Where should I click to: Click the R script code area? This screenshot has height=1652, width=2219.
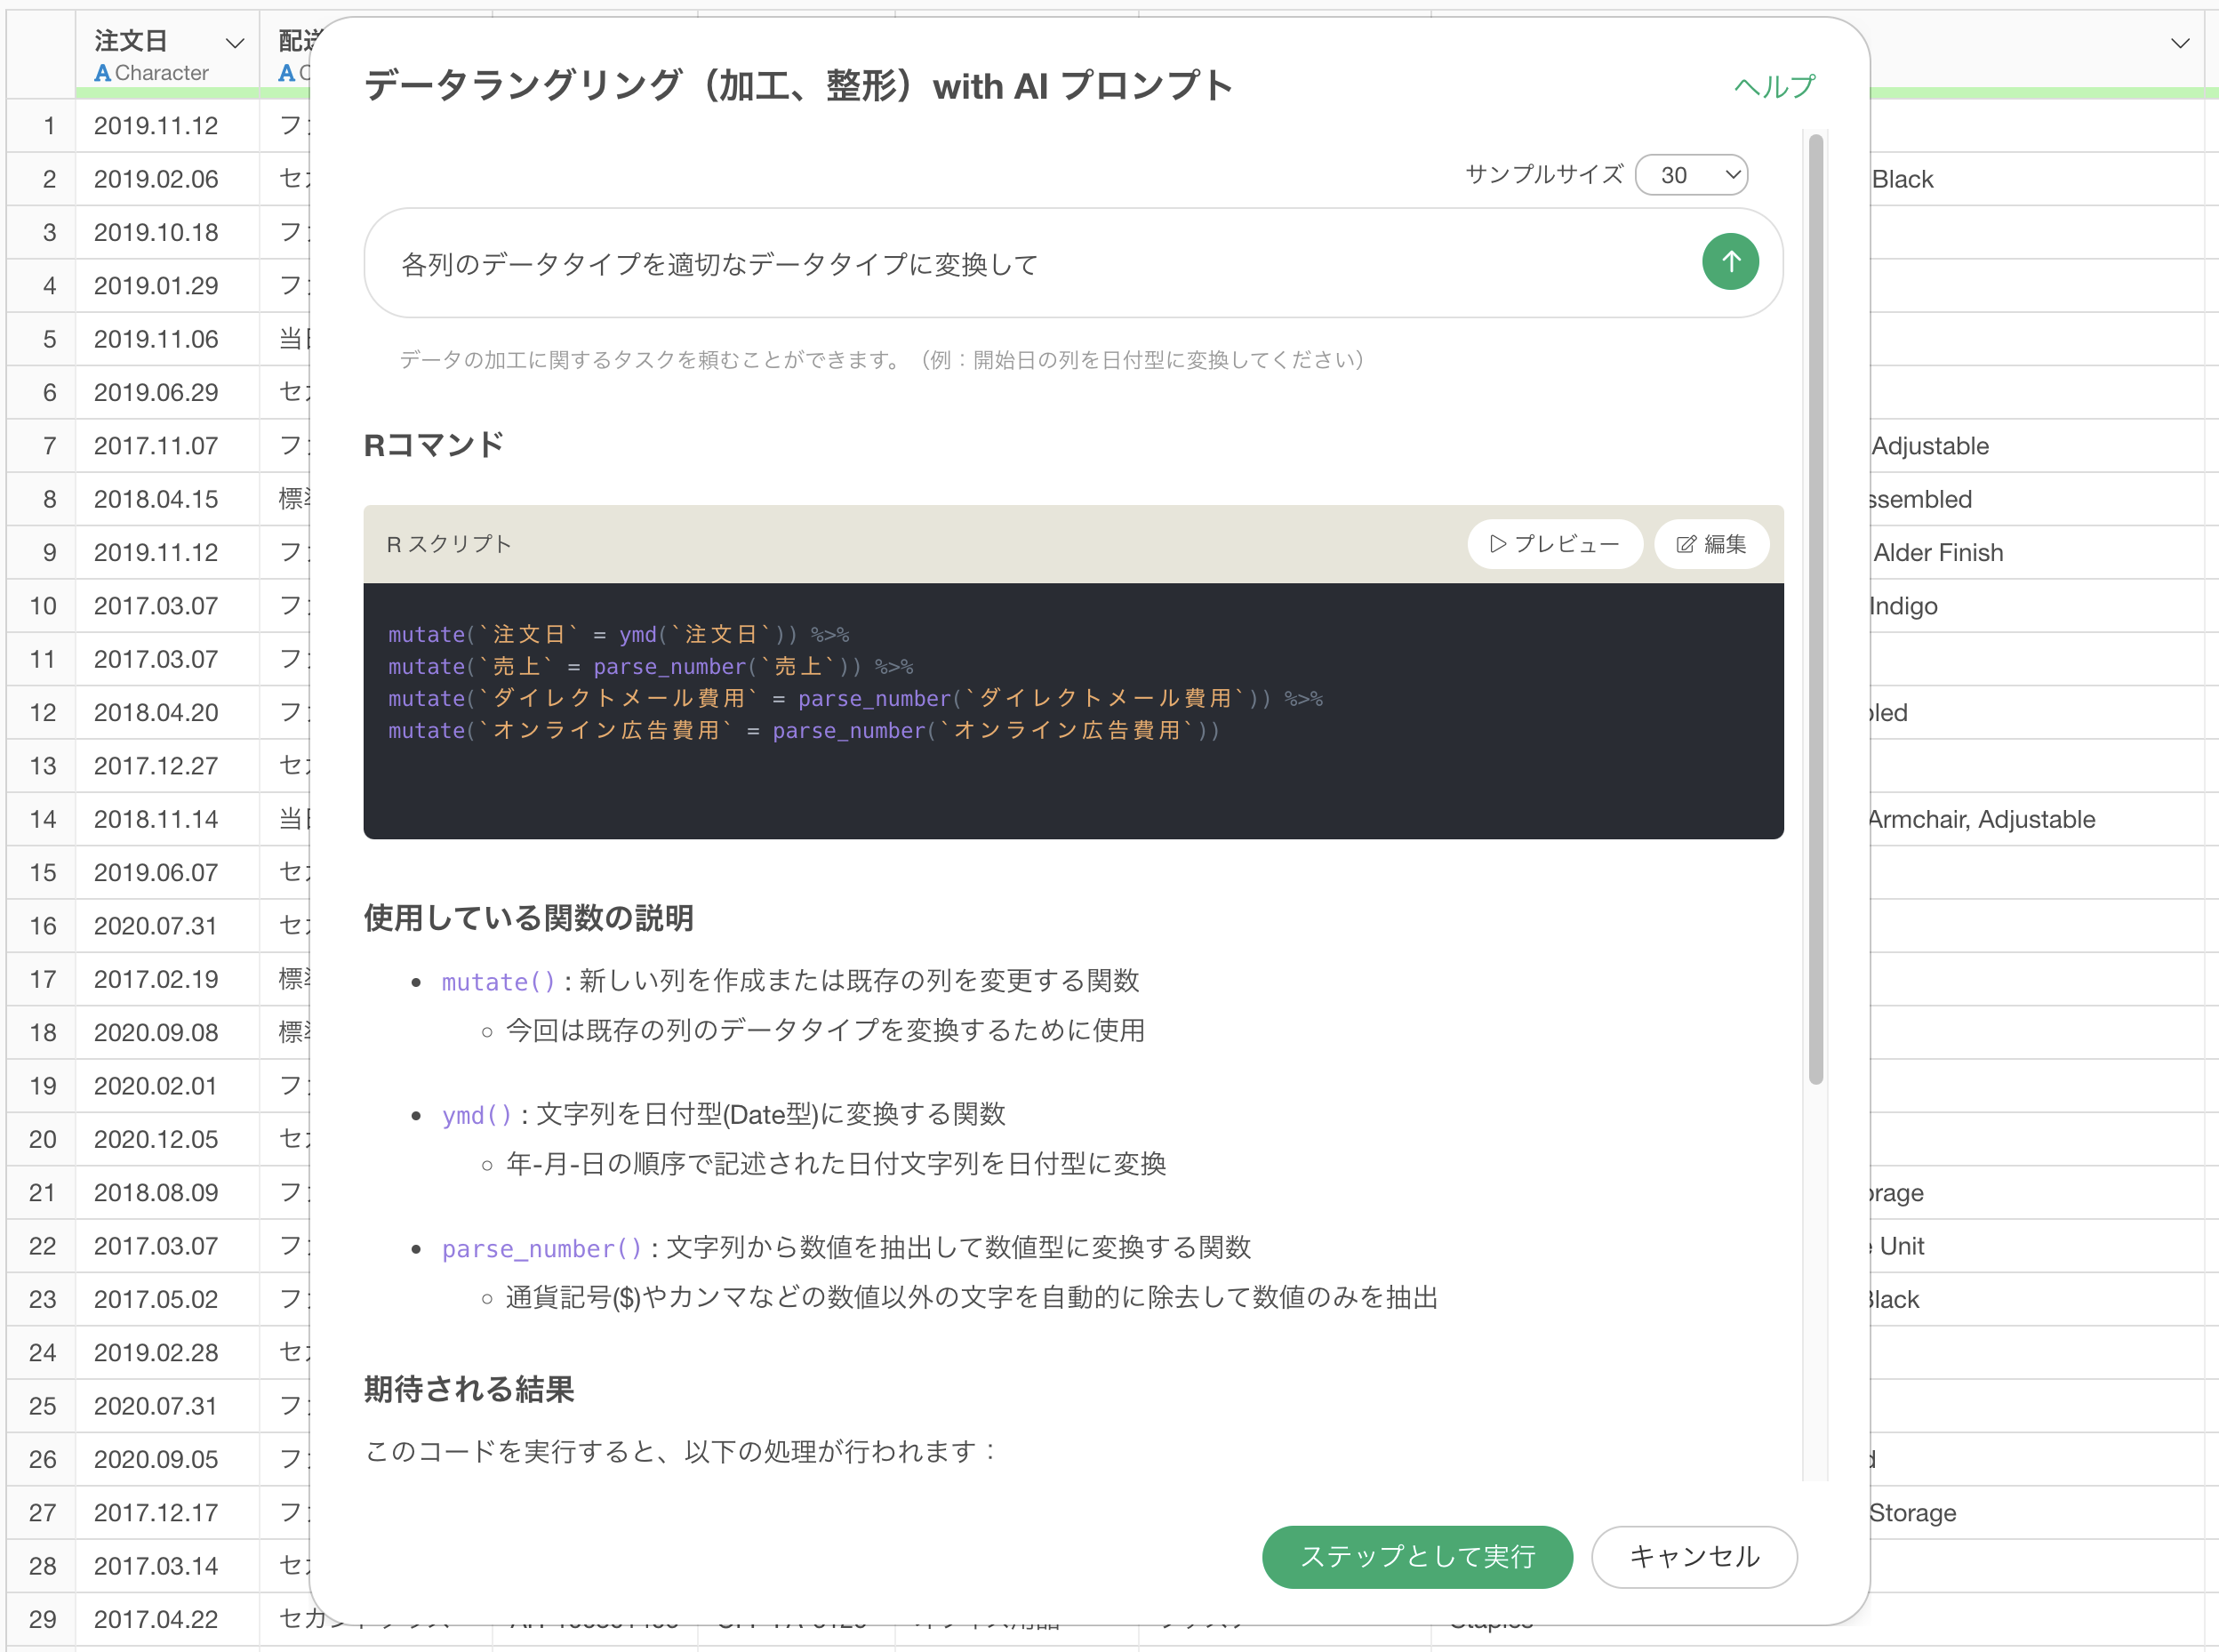1073,710
